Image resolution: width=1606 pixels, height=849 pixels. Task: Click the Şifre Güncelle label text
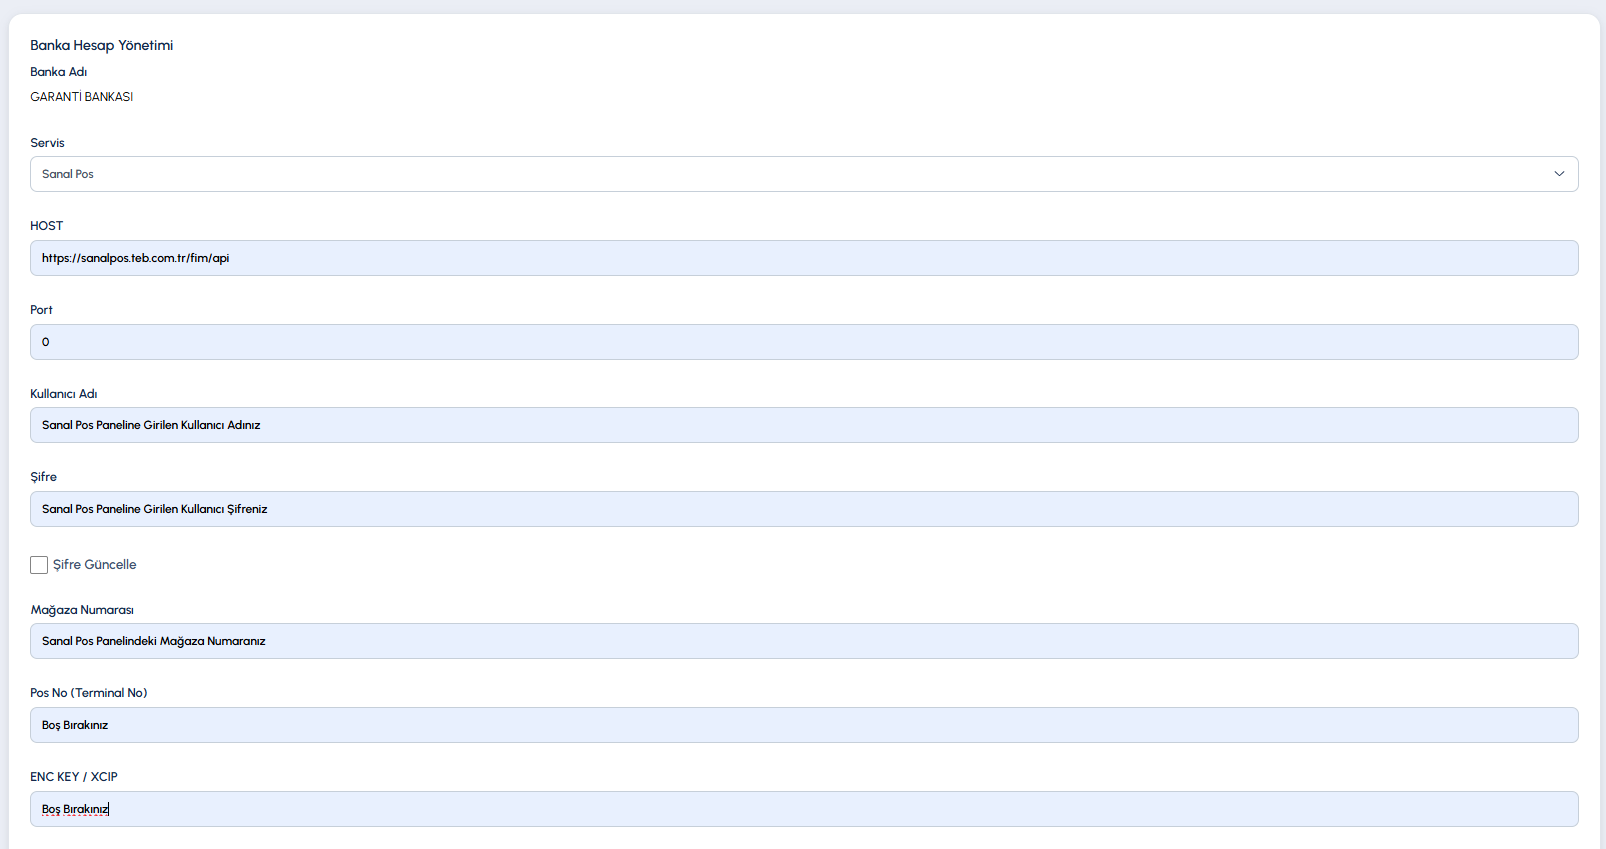(x=95, y=565)
